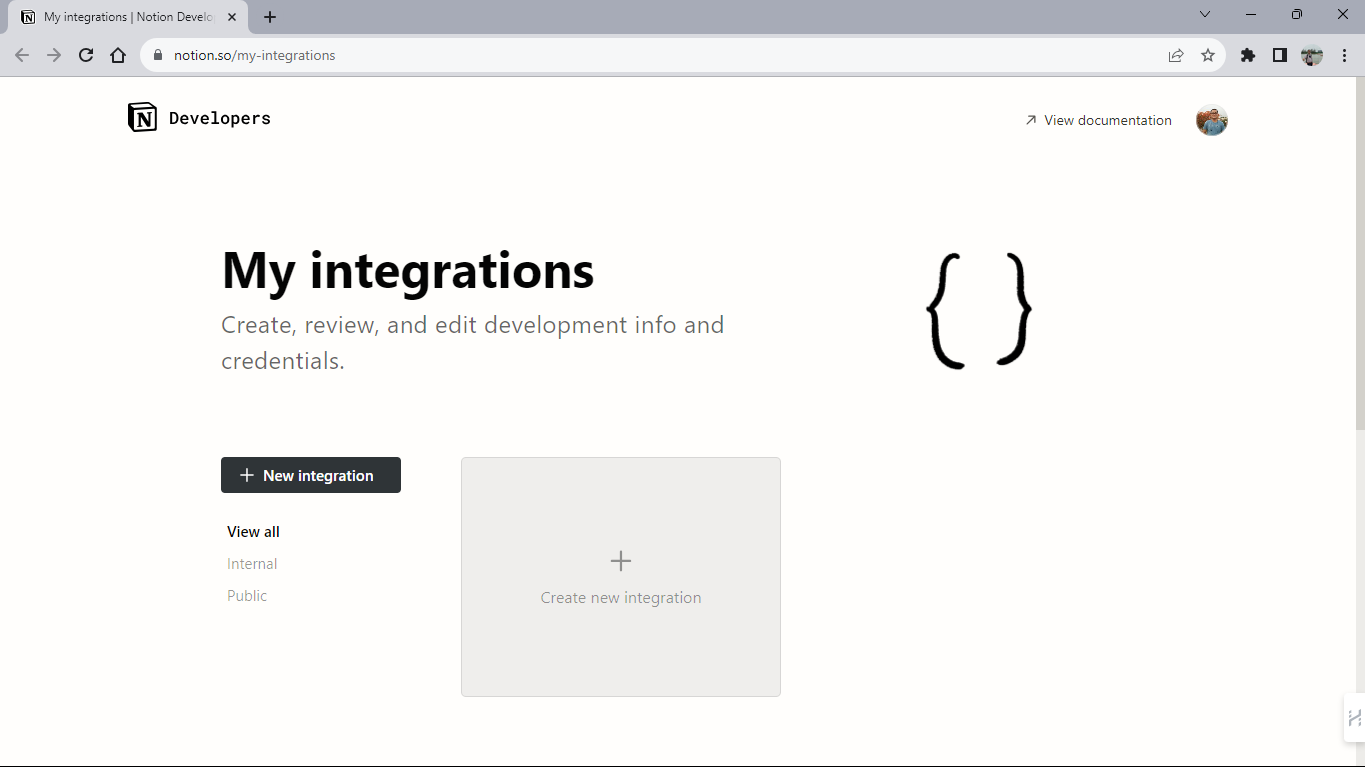
Task: Click the site lock icon in address bar
Action: (158, 55)
